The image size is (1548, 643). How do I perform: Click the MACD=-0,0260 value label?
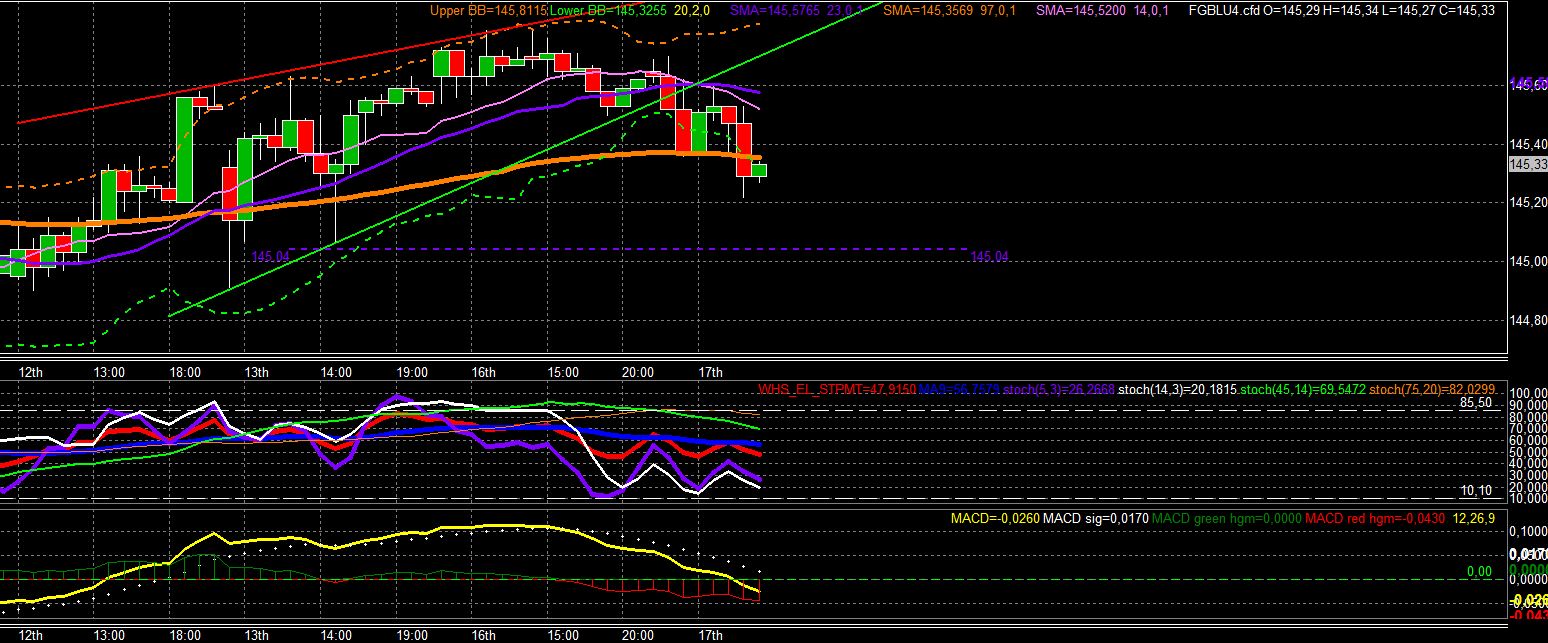pyautogui.click(x=996, y=518)
